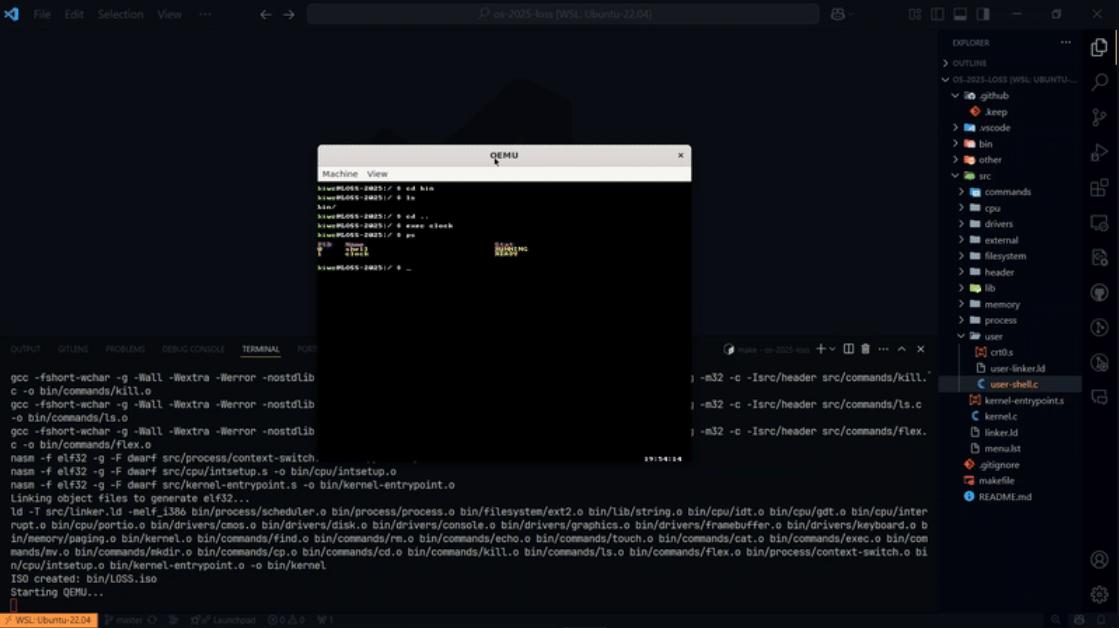Go back with the left arrow
The width and height of the screenshot is (1119, 628).
point(265,14)
